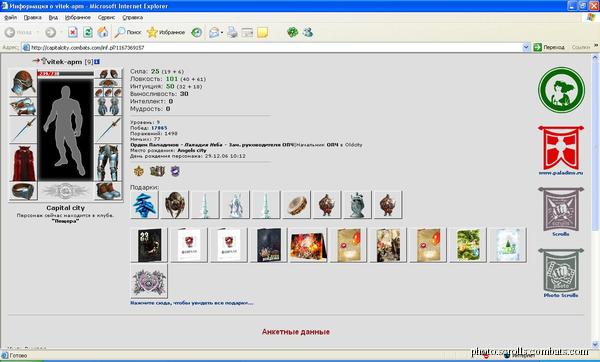
Task: Open the green lady emblem badge
Action: [561, 90]
